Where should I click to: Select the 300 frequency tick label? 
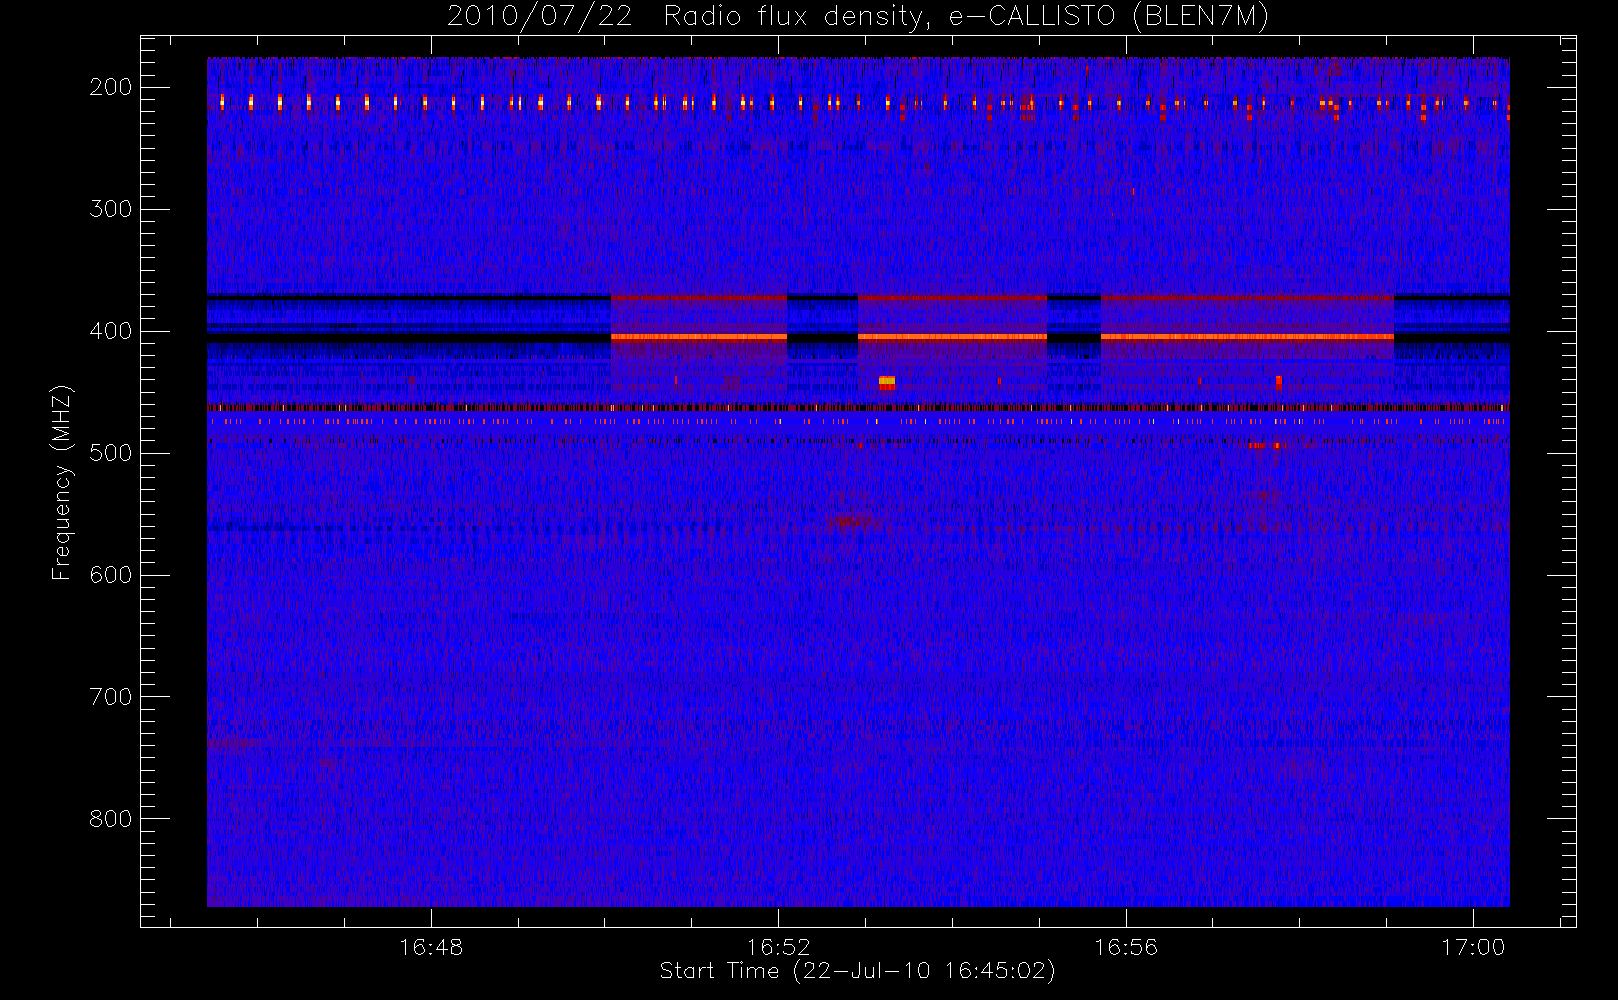111,209
